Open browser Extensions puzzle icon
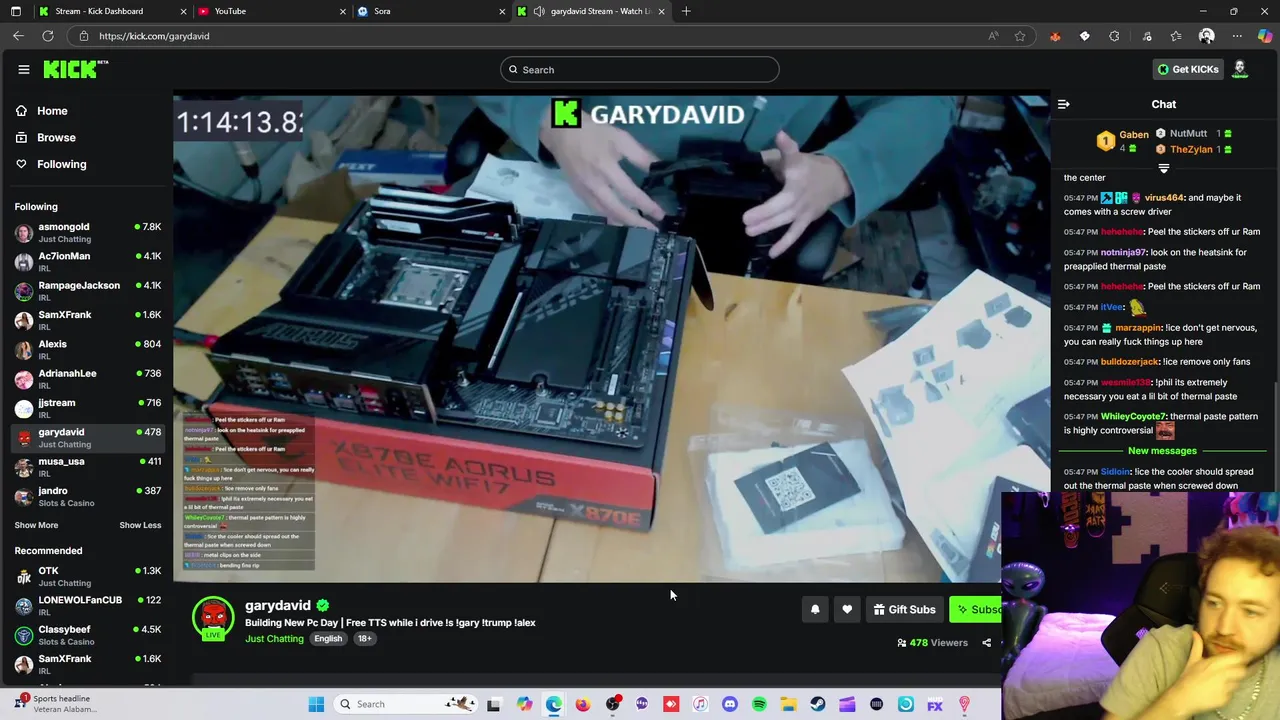The height and width of the screenshot is (720, 1280). coord(1114,36)
